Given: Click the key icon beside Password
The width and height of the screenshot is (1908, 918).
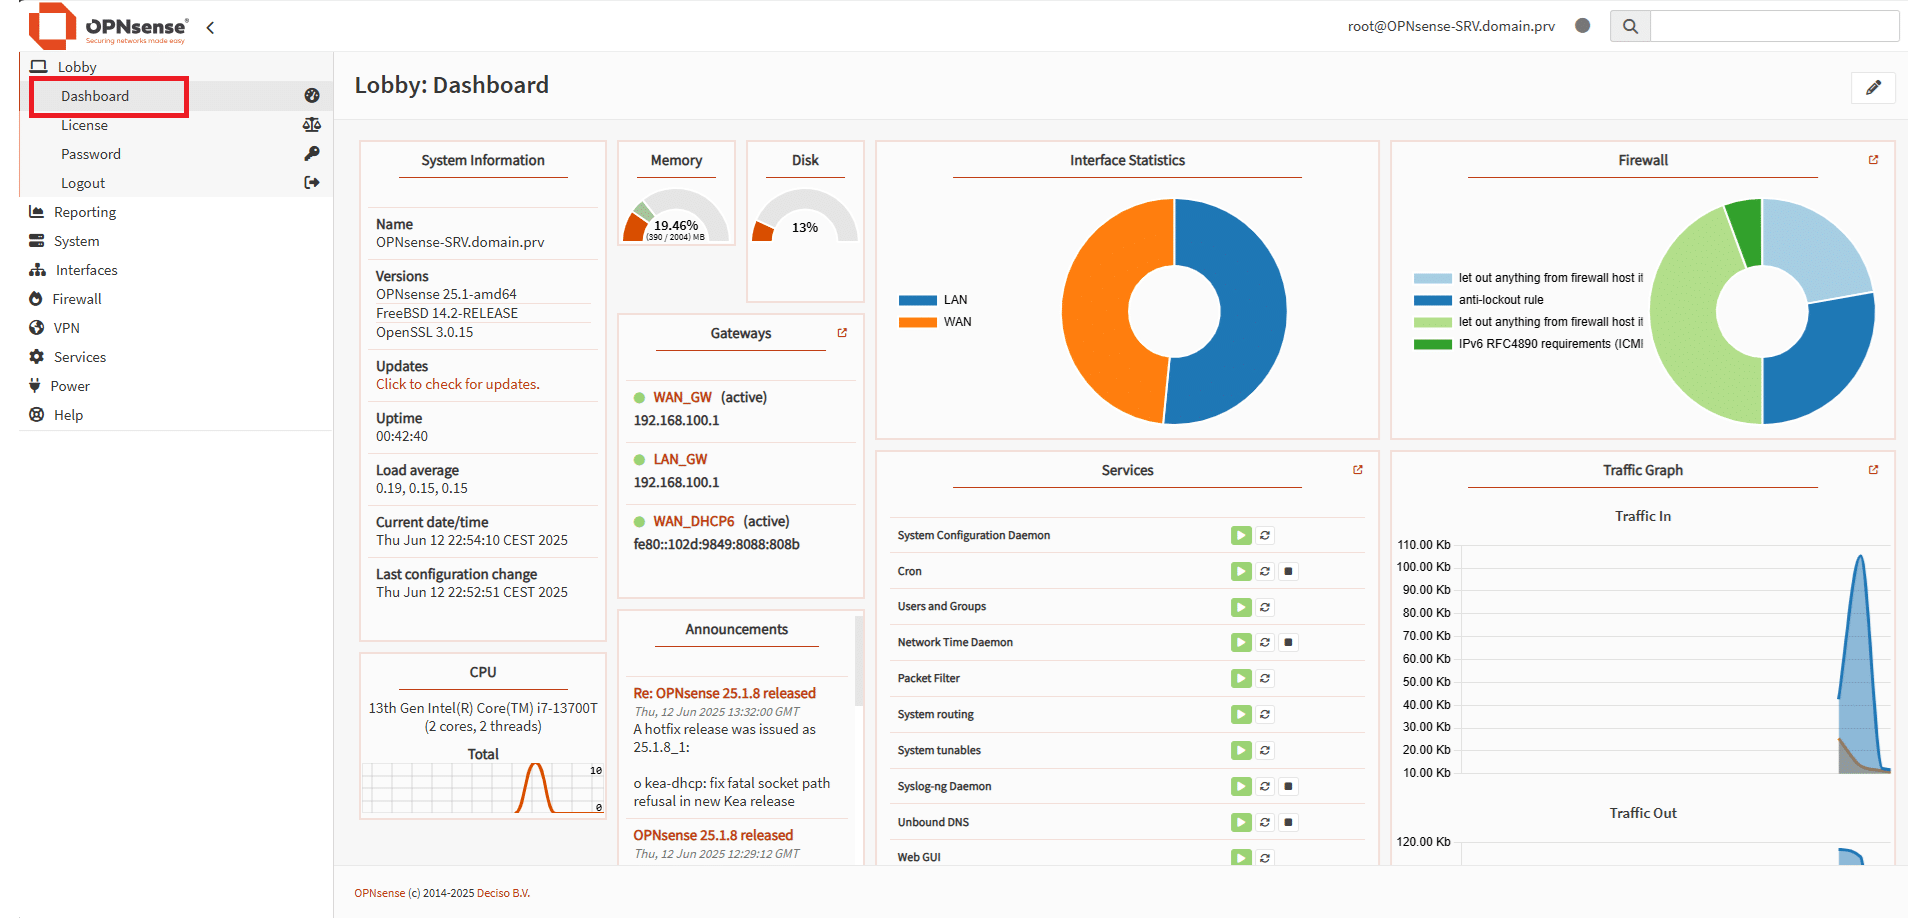Looking at the screenshot, I should (312, 154).
